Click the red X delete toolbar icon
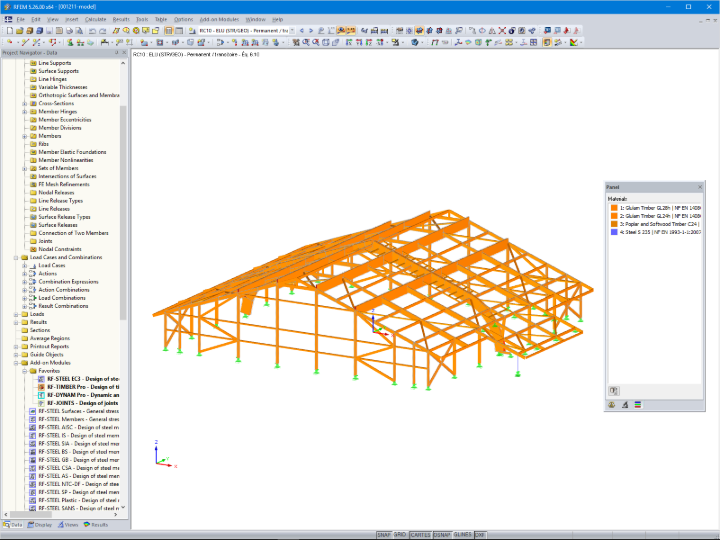This screenshot has width=720, height=540. click(x=502, y=31)
